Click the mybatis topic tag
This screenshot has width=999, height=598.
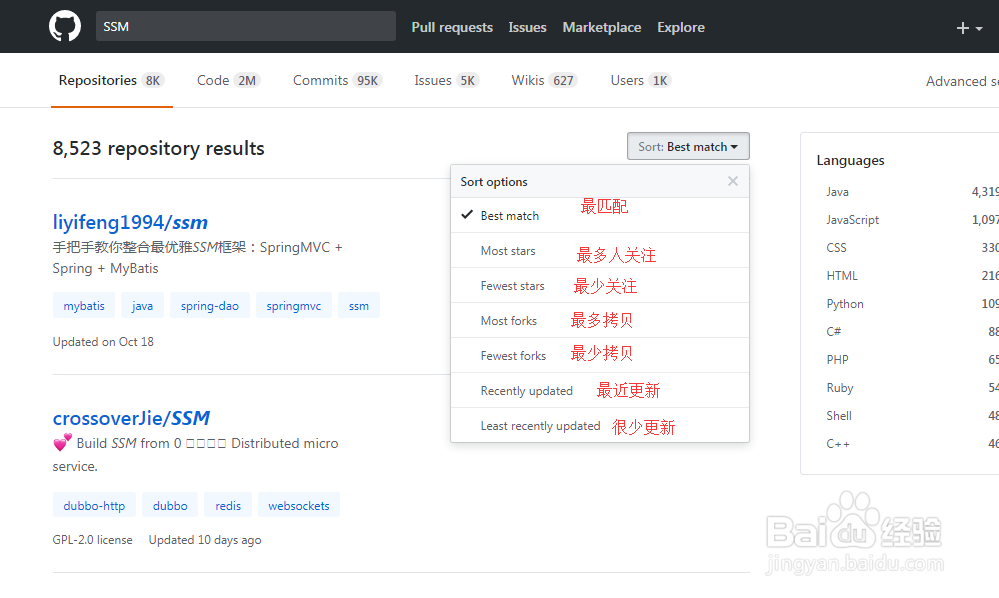pyautogui.click(x=84, y=306)
